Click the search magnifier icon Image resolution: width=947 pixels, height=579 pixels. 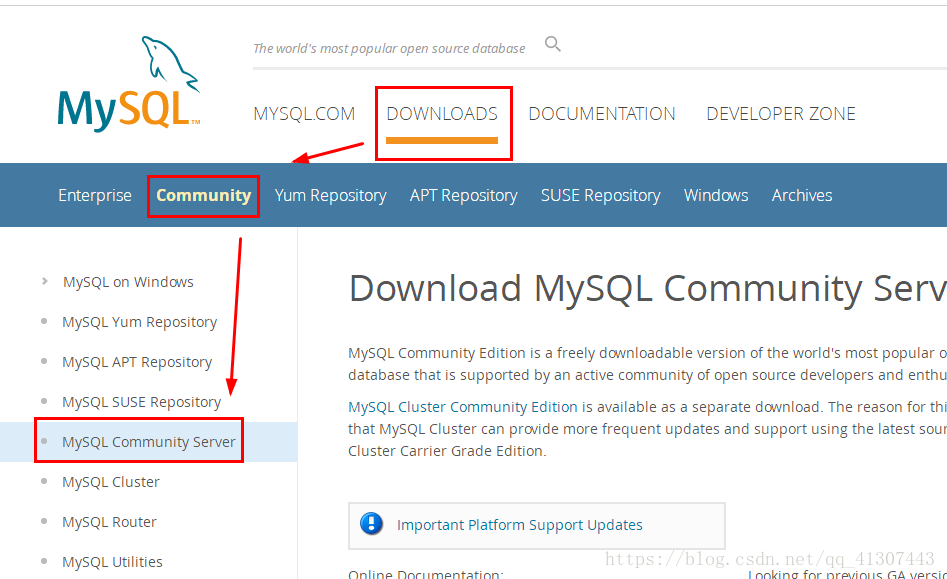[x=553, y=45]
